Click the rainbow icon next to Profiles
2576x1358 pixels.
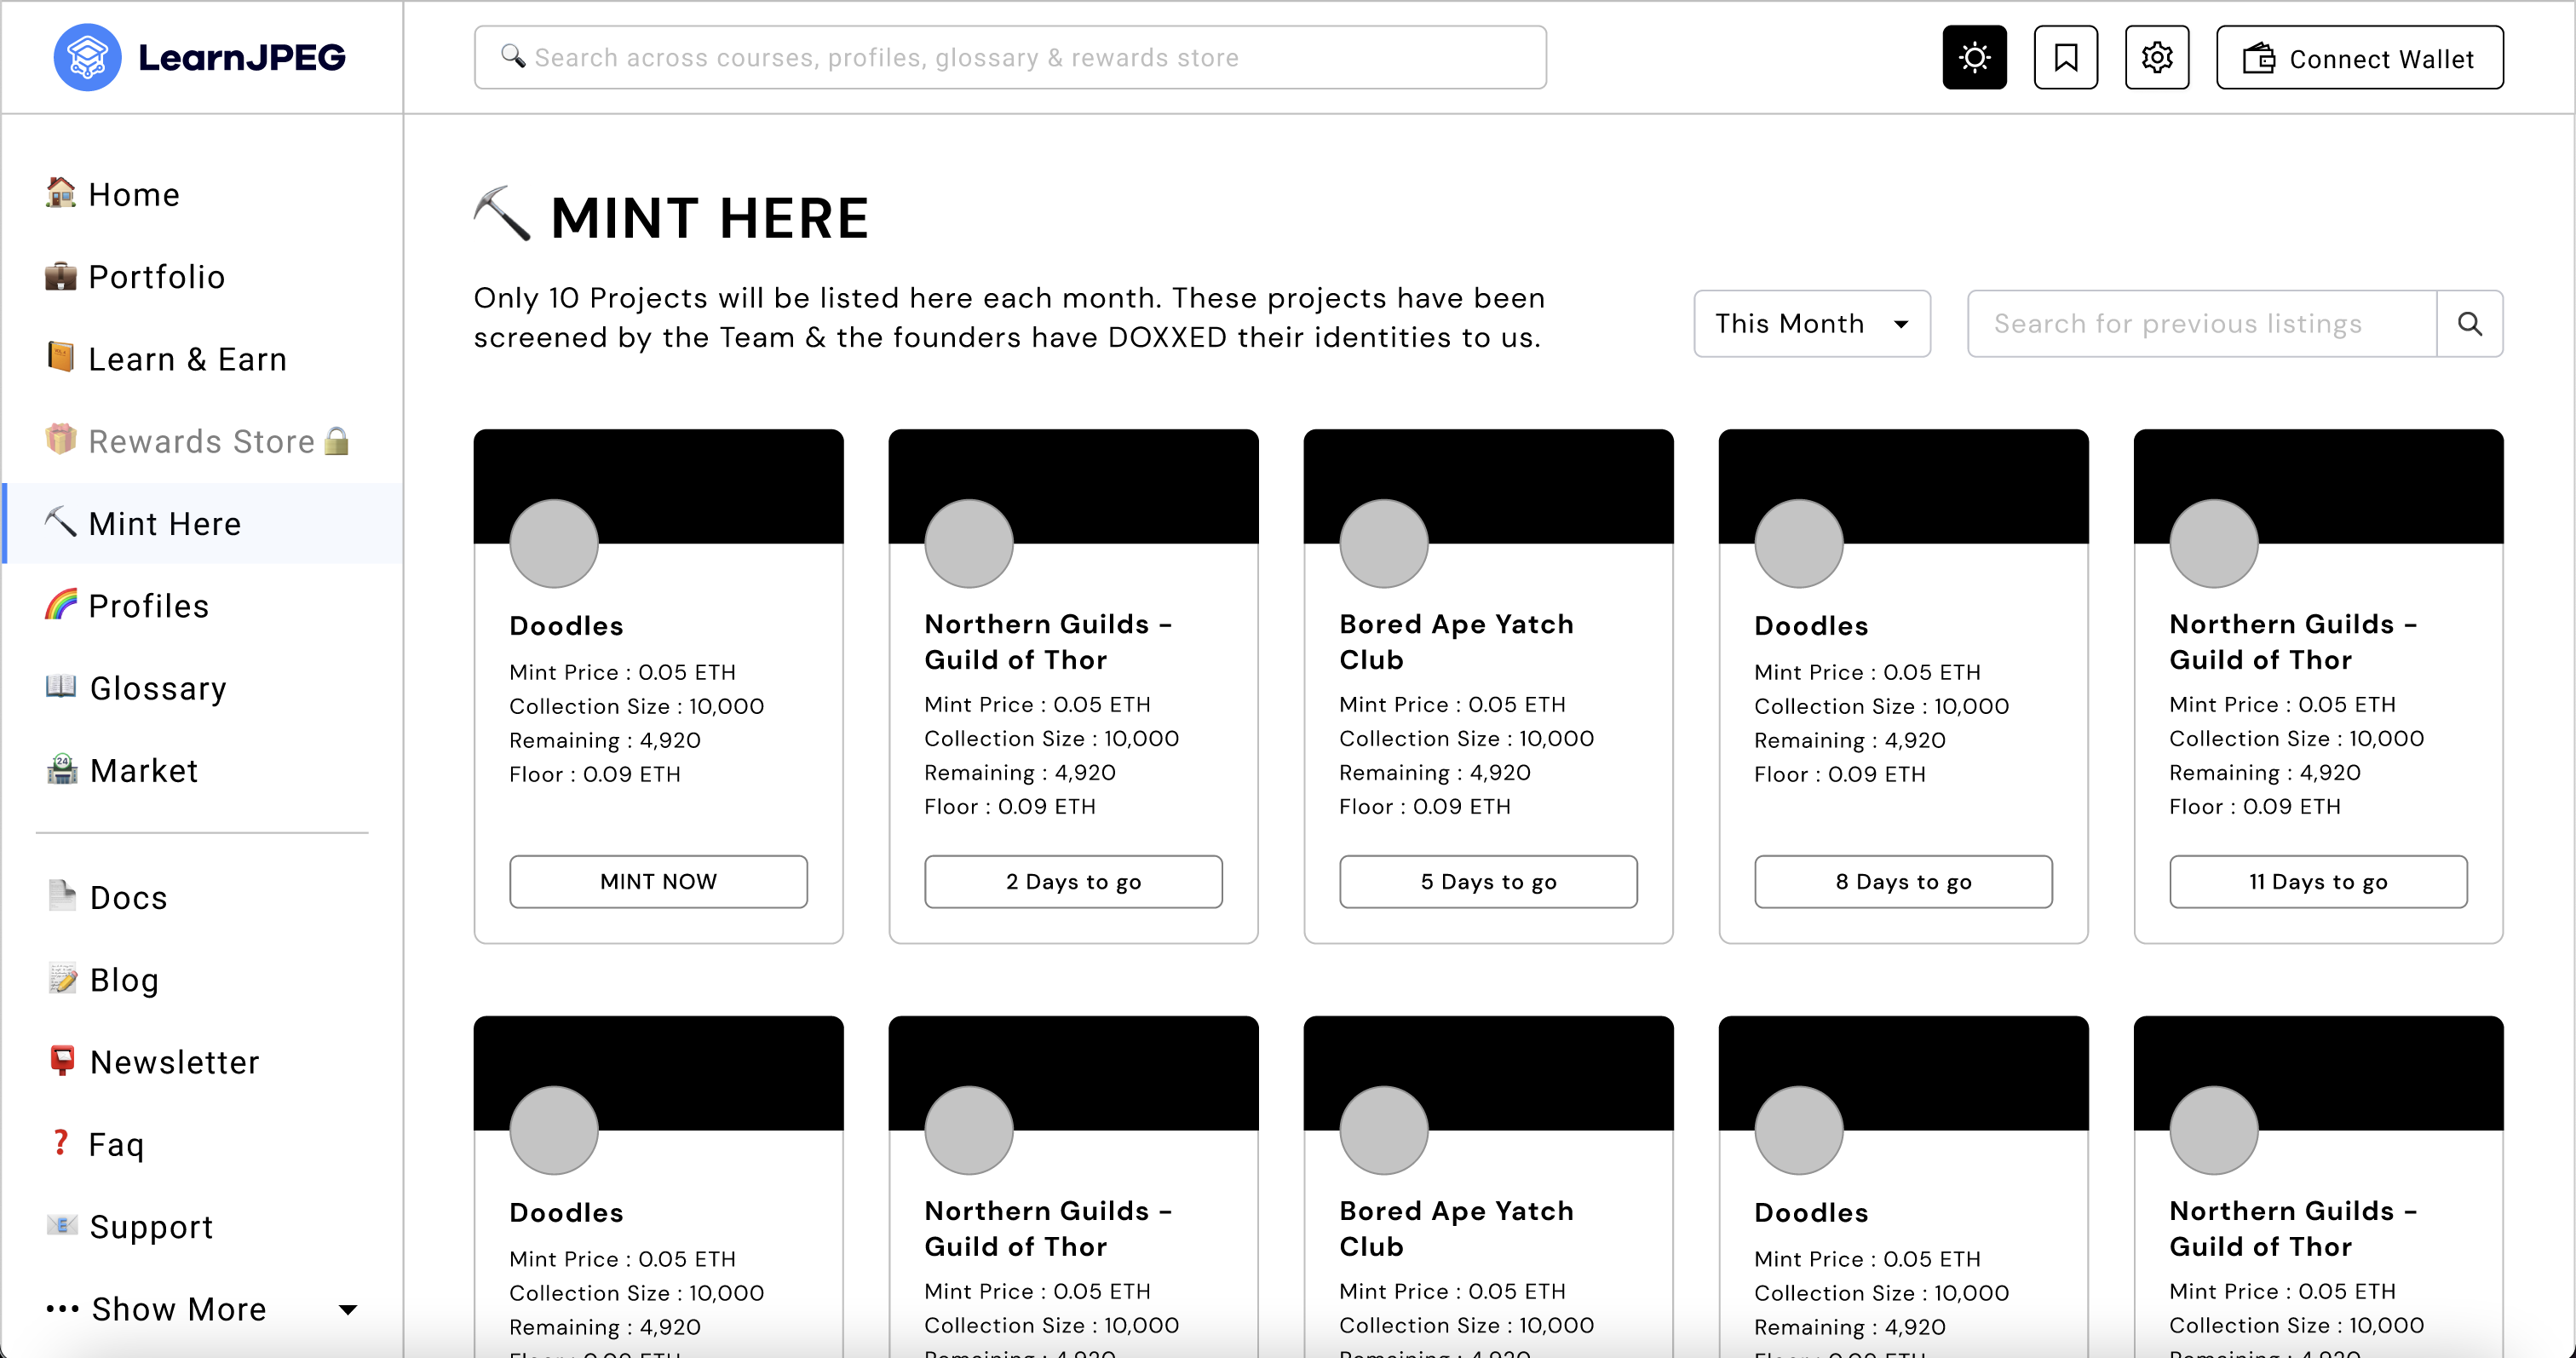coord(60,603)
